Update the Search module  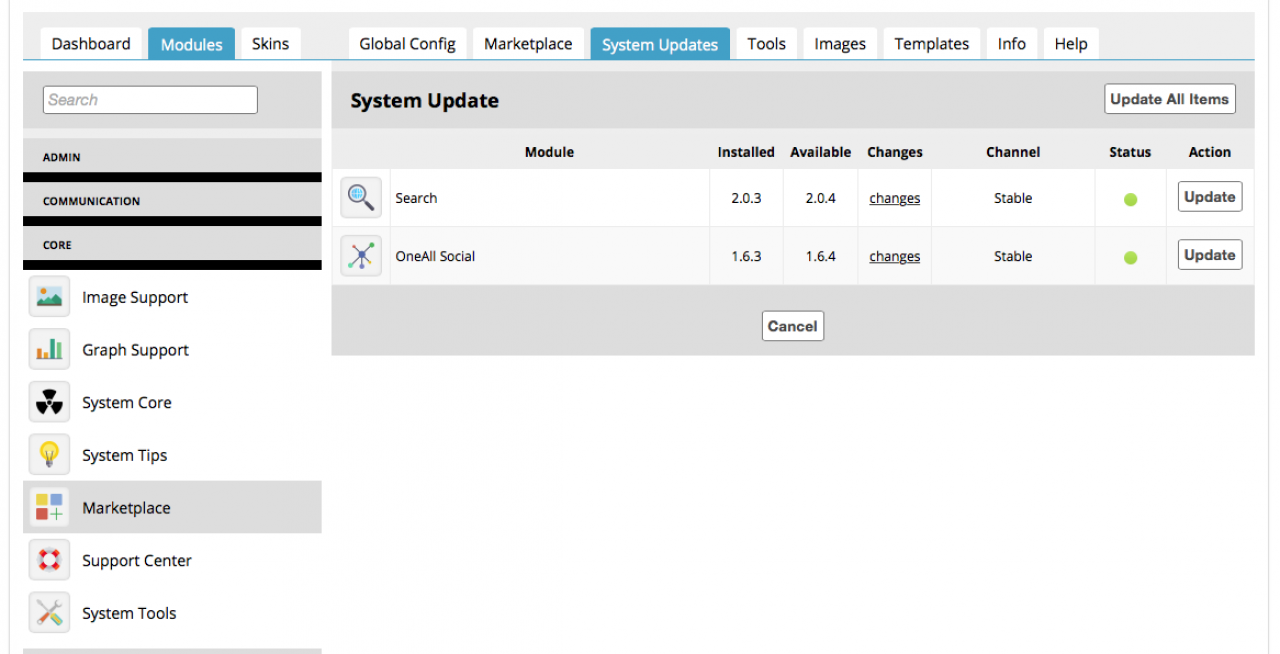coord(1210,197)
